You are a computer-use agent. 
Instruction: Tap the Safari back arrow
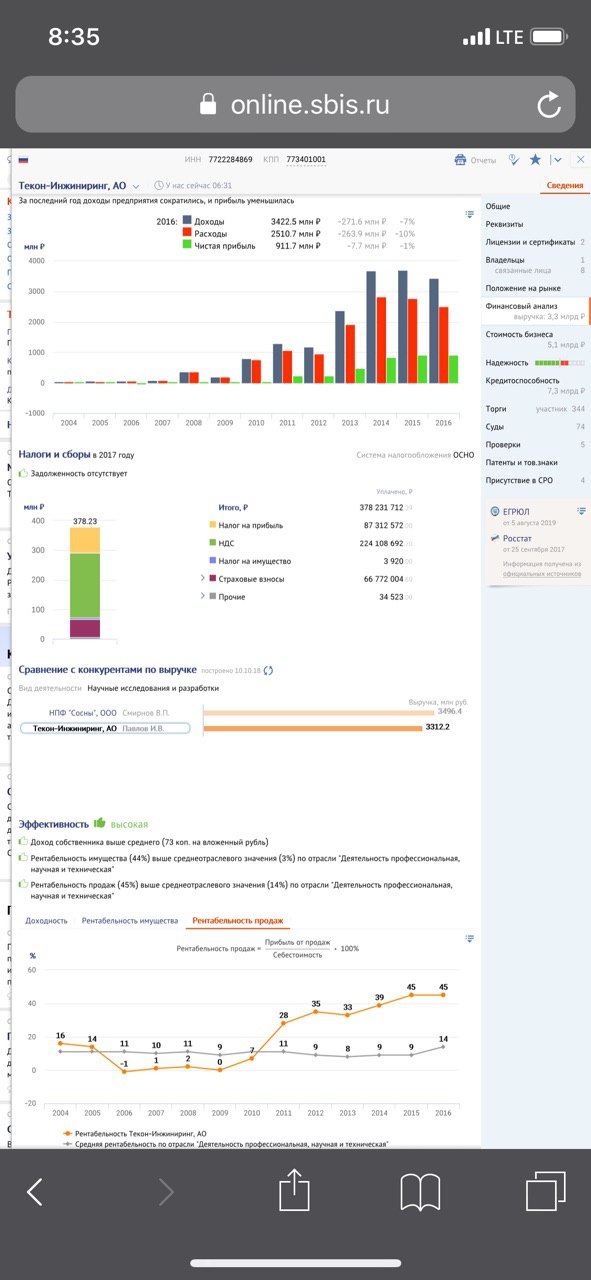click(x=35, y=1191)
